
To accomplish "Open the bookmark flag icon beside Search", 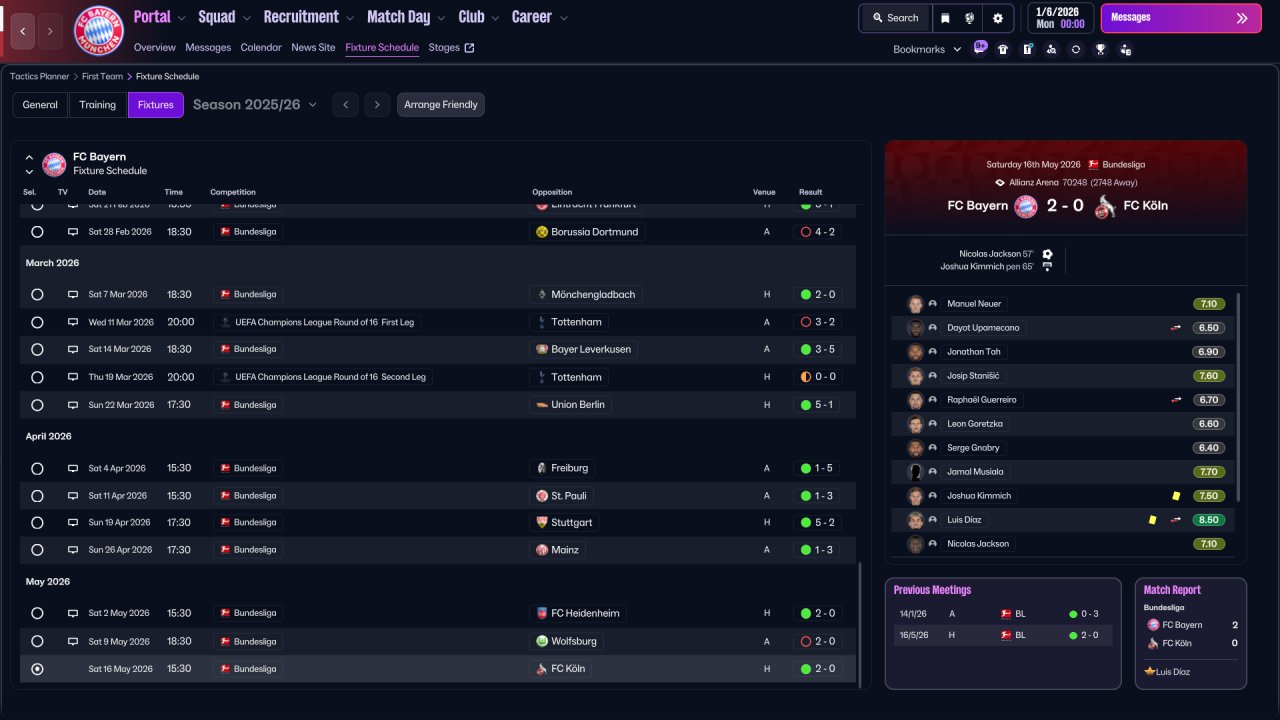I will tap(945, 18).
